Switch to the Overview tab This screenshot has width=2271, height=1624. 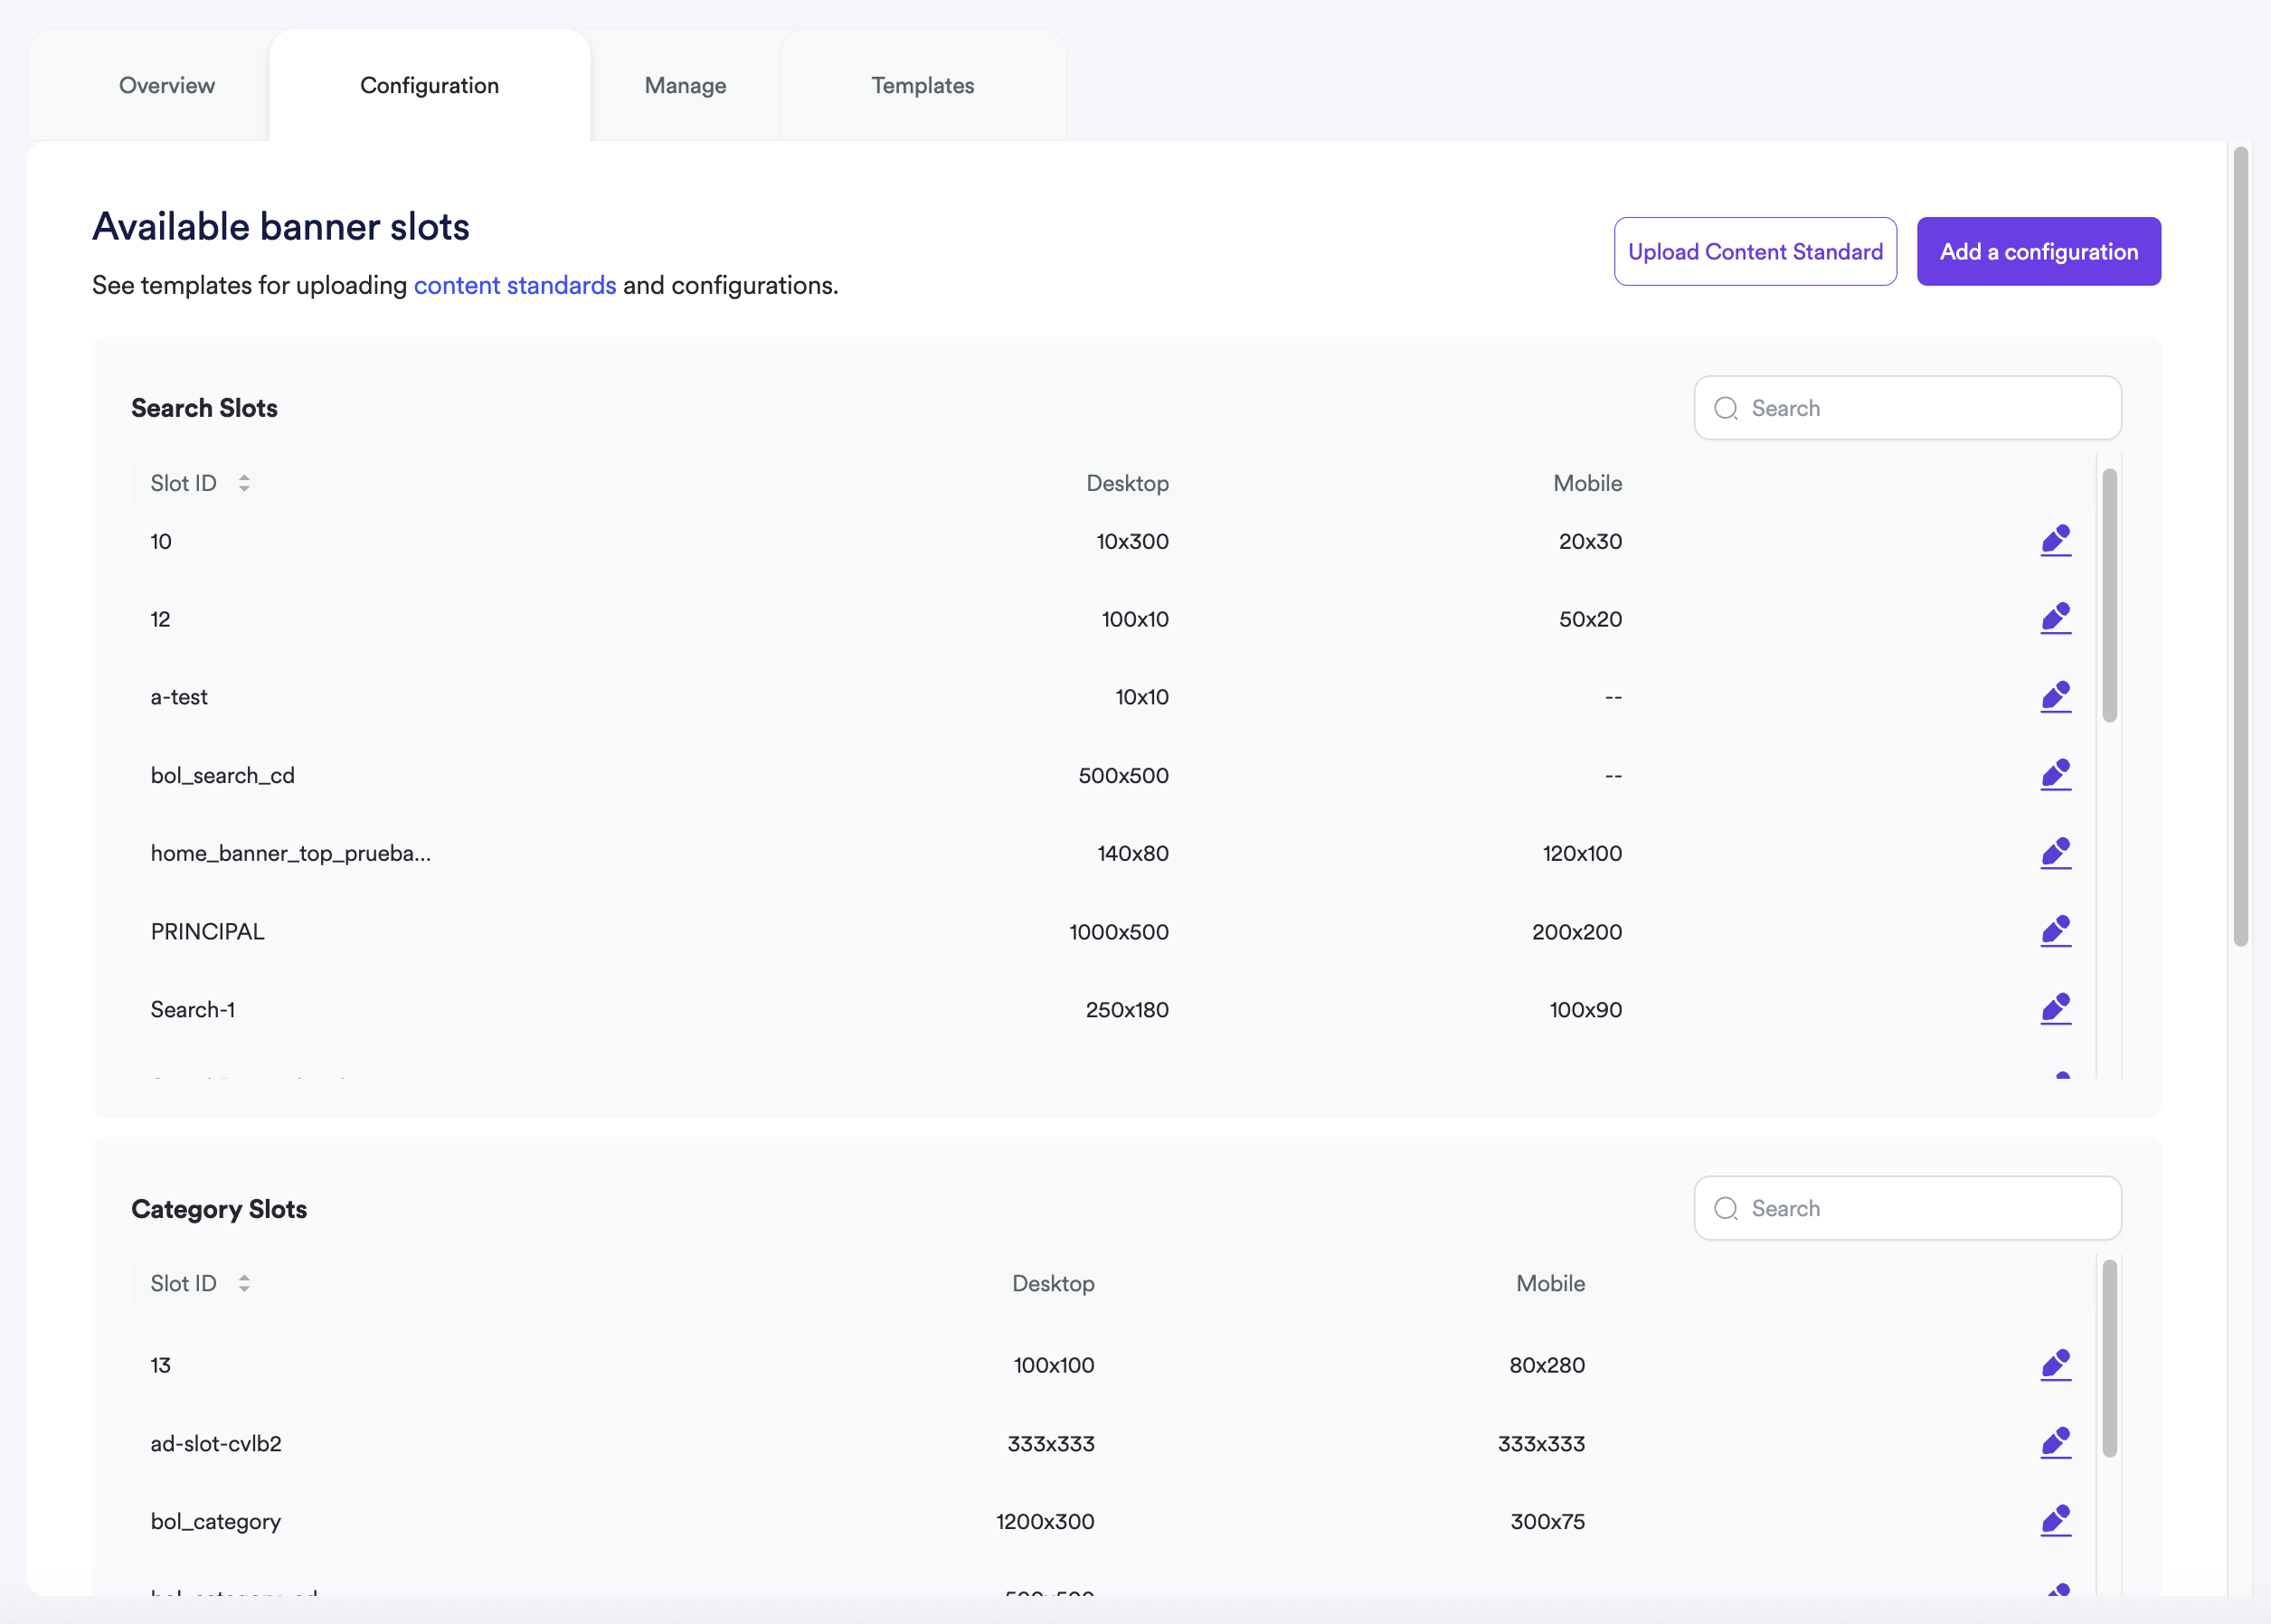(166, 85)
